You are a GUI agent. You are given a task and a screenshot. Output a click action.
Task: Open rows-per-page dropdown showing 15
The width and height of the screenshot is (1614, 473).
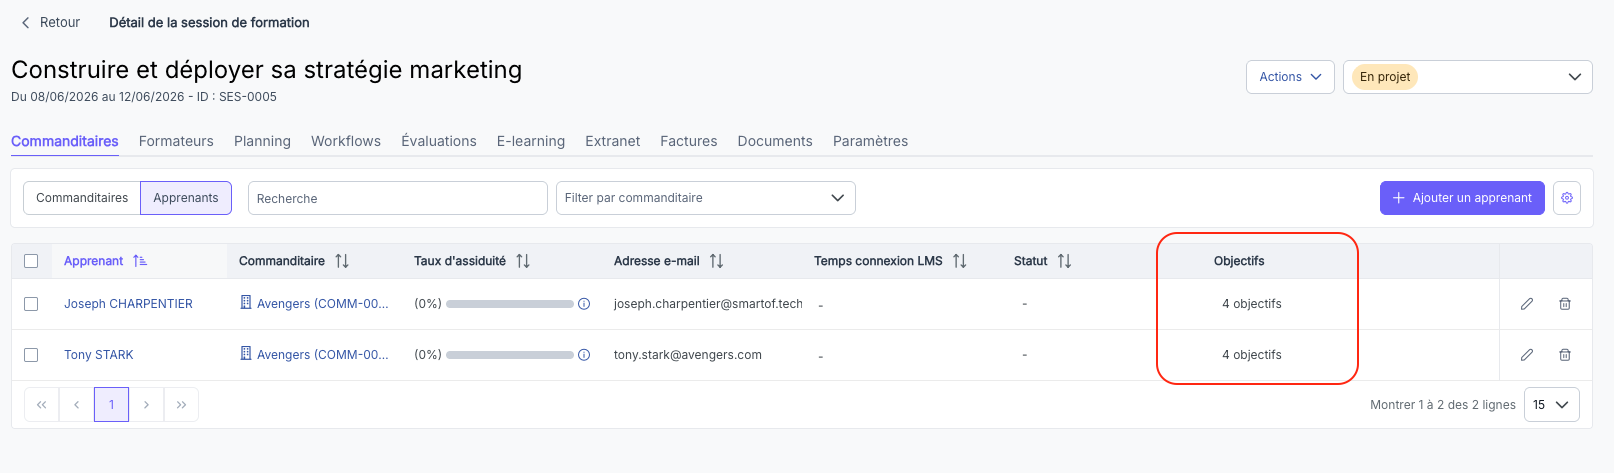(1552, 405)
